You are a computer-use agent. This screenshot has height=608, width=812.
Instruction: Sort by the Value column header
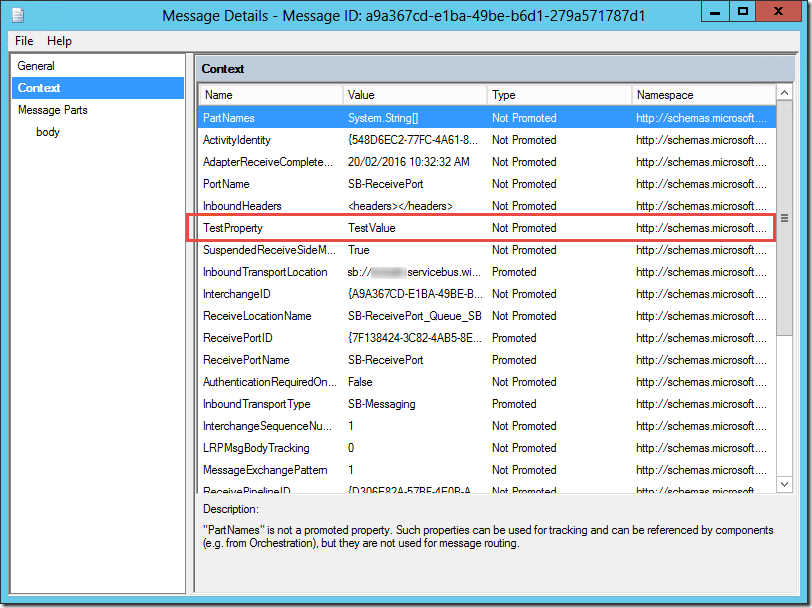[x=414, y=95]
